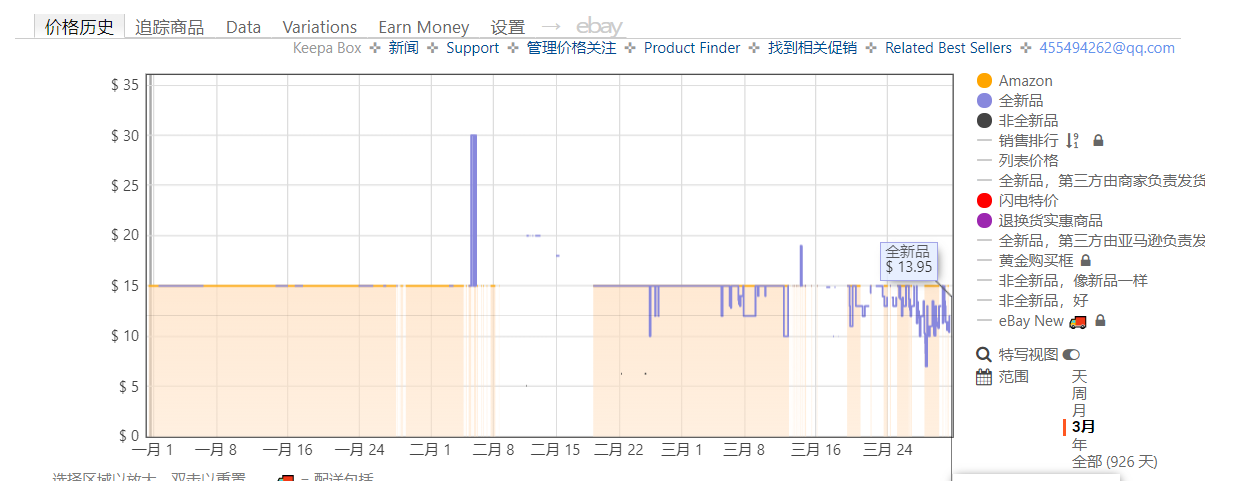Viewport: 1239px width, 481px height.
Task: Toggle 黄金购买框 series in legend
Action: click(x=1036, y=261)
